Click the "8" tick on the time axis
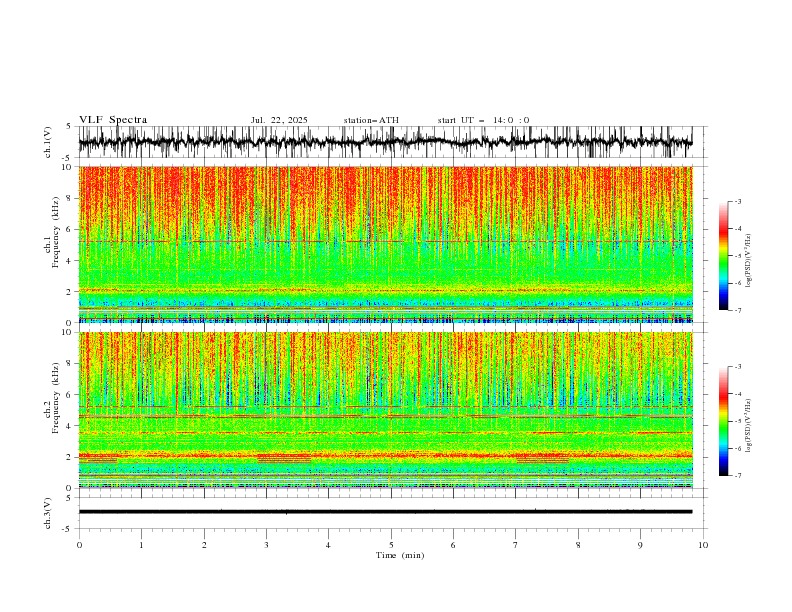 [x=578, y=545]
